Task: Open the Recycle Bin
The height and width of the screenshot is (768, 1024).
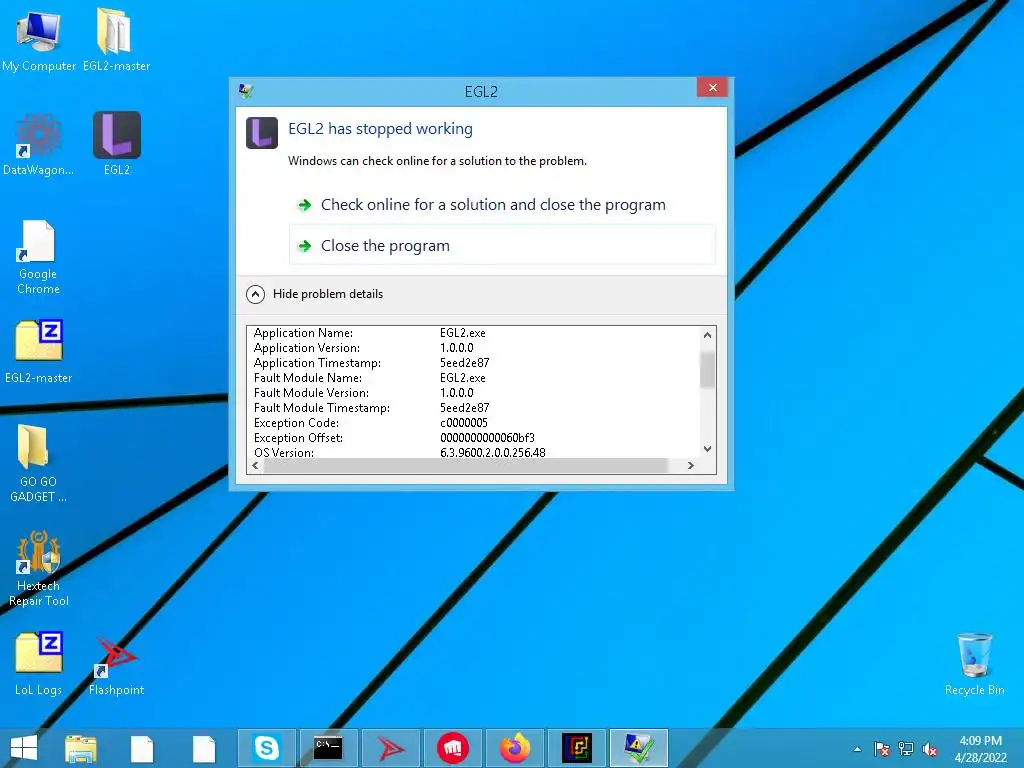Action: 974,664
